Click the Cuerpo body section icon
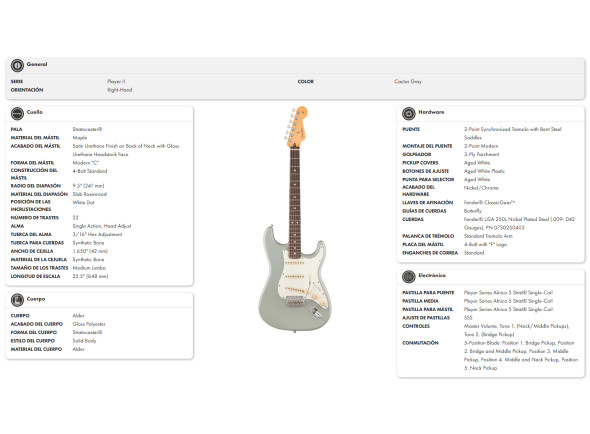The image size is (590, 434). coord(17,300)
